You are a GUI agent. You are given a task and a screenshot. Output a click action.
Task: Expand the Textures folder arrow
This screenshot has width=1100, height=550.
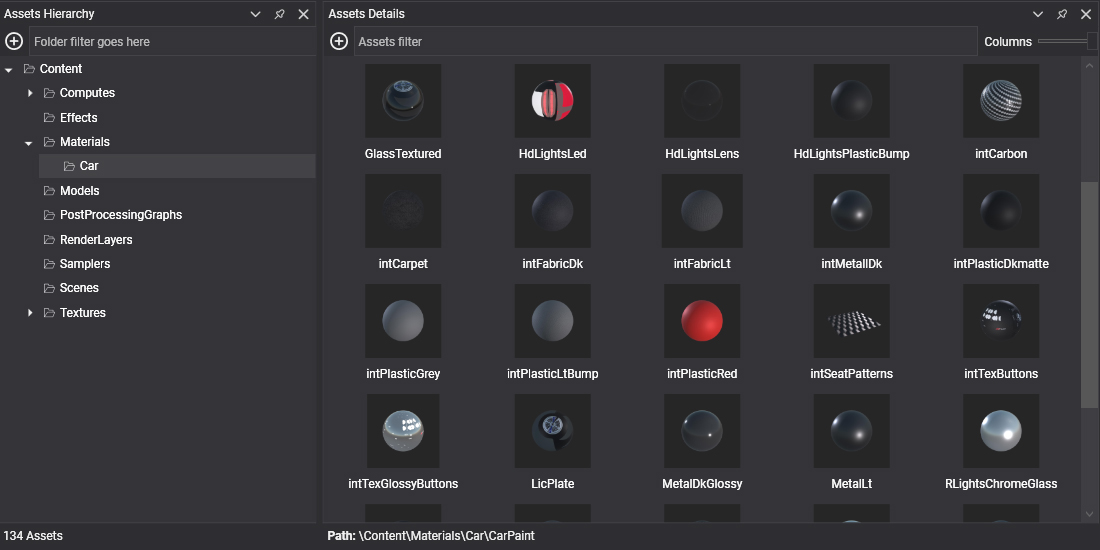30,313
